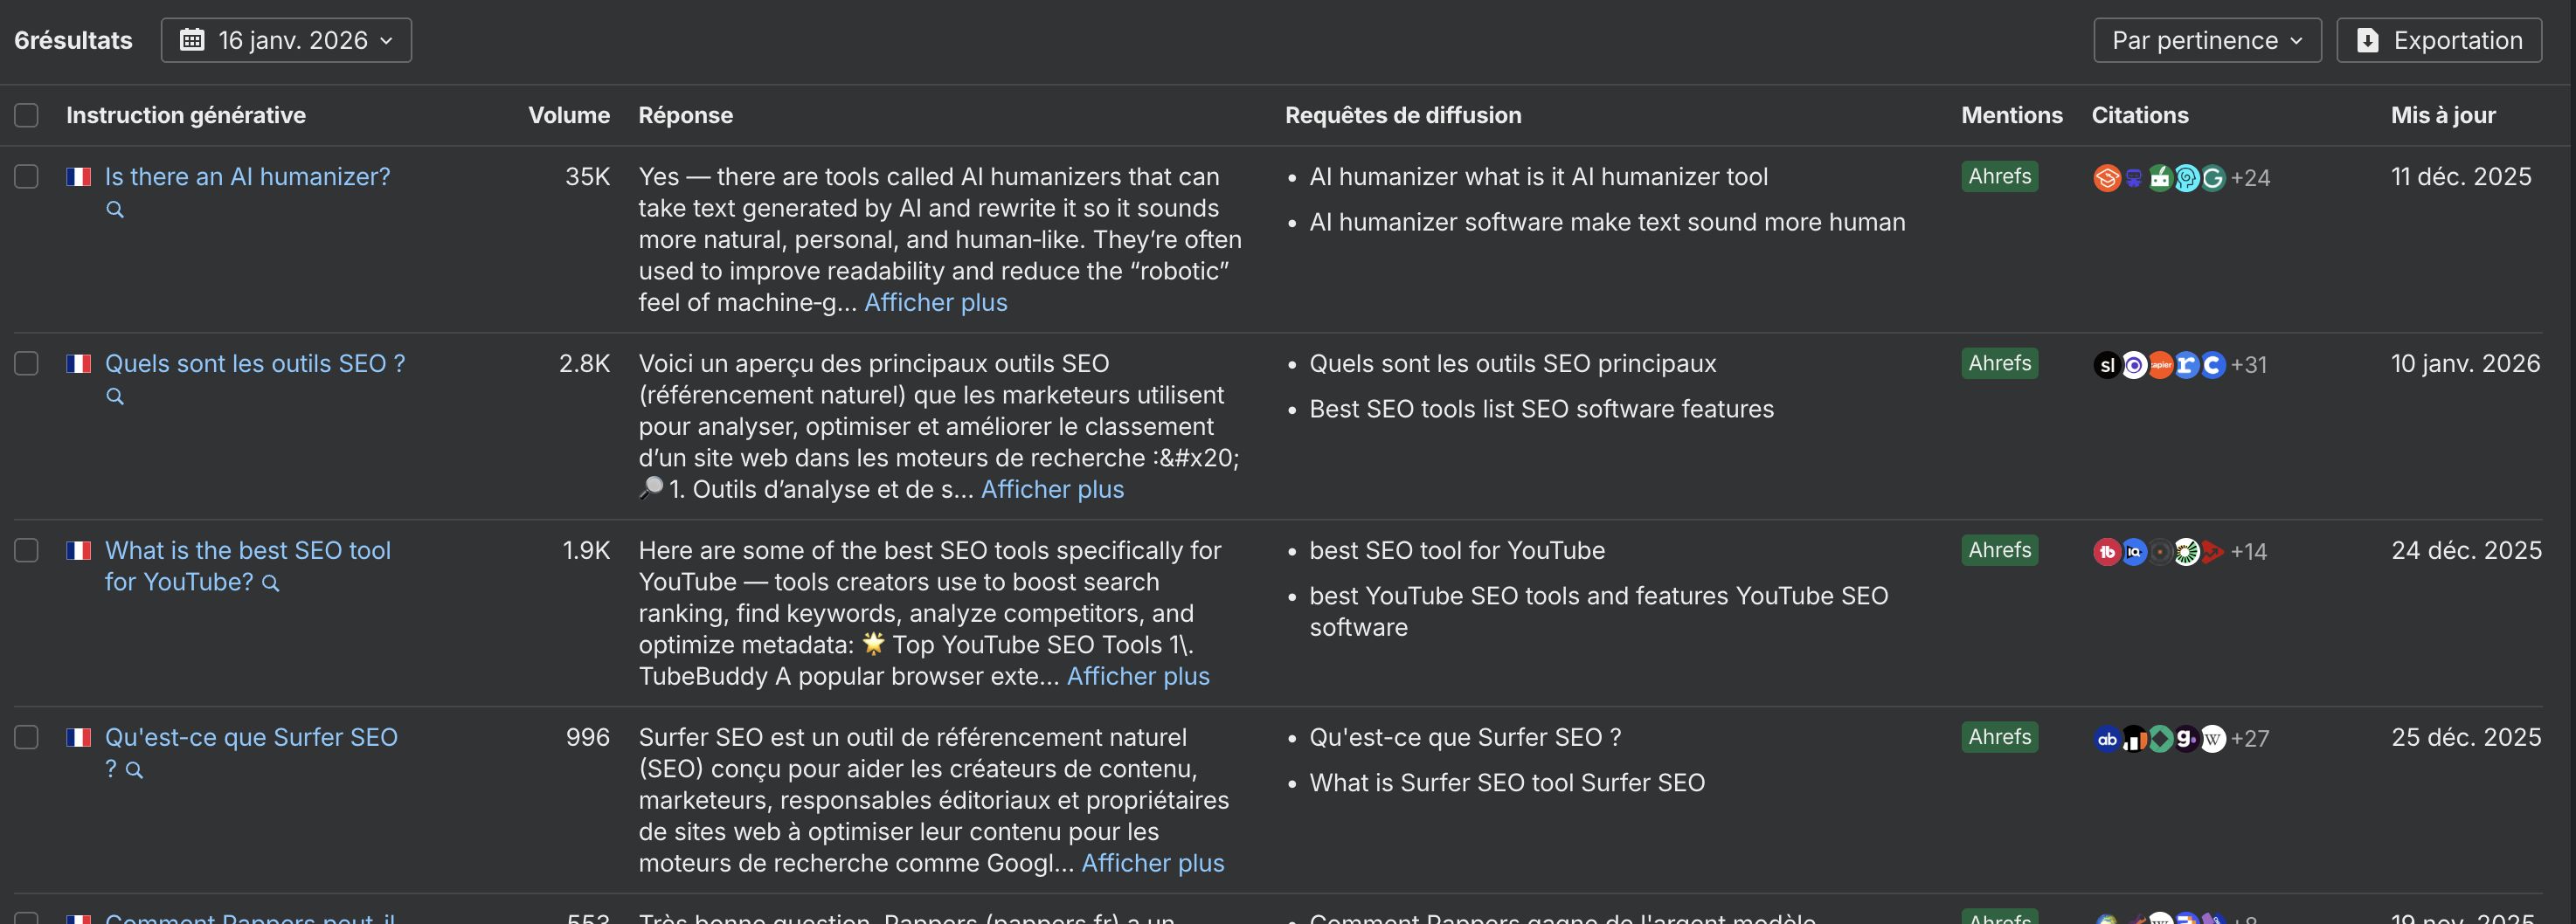Open the vidIQ citation icon
The height and width of the screenshot is (924, 2576).
coord(2135,550)
